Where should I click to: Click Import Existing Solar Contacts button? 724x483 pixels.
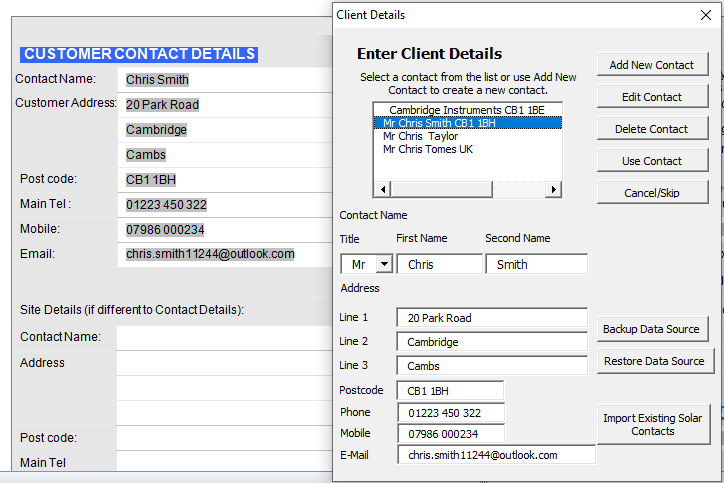(651, 425)
